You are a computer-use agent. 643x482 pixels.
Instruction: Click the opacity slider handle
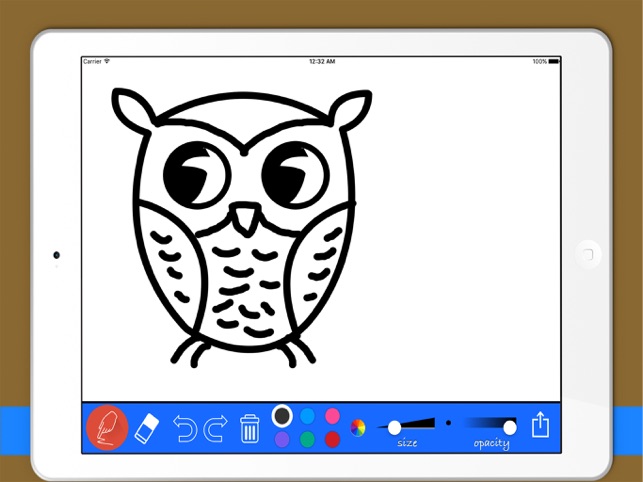(510, 428)
